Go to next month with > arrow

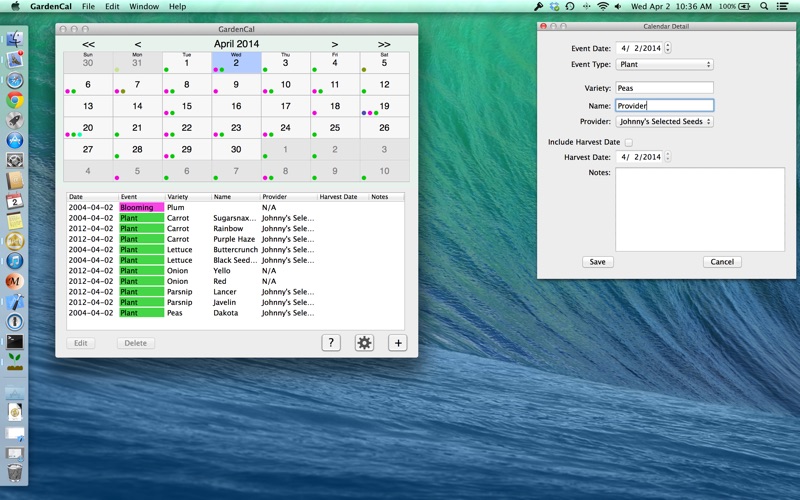pyautogui.click(x=335, y=44)
